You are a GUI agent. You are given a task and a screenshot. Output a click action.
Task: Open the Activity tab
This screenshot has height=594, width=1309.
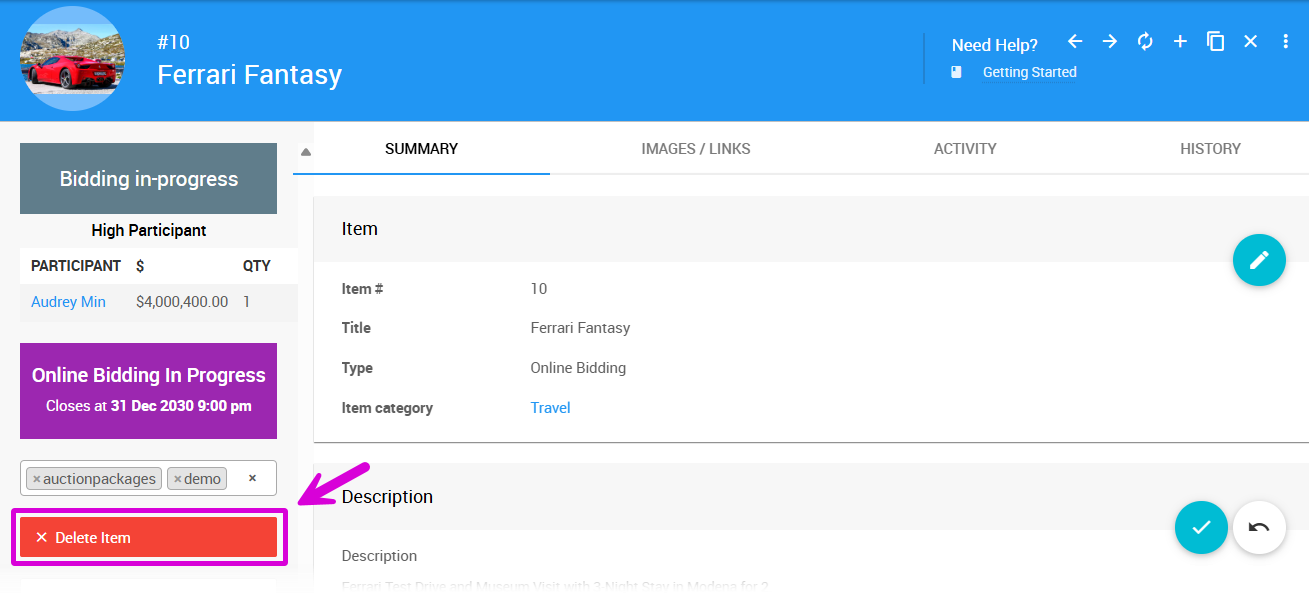coord(965,149)
